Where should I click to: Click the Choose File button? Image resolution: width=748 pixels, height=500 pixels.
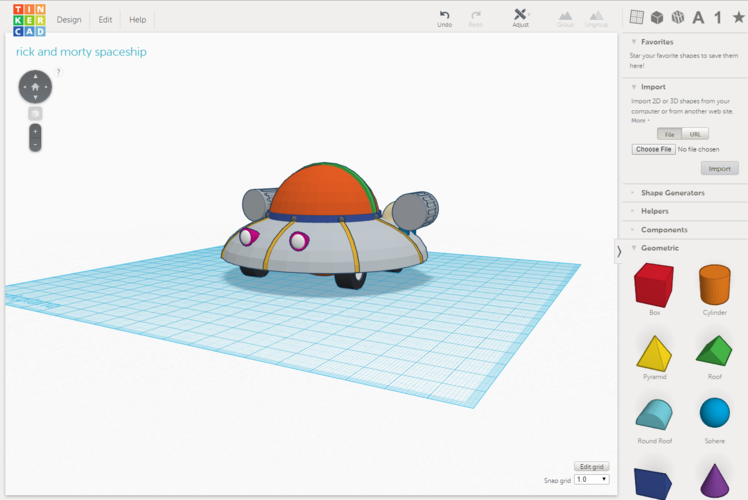[x=653, y=149]
